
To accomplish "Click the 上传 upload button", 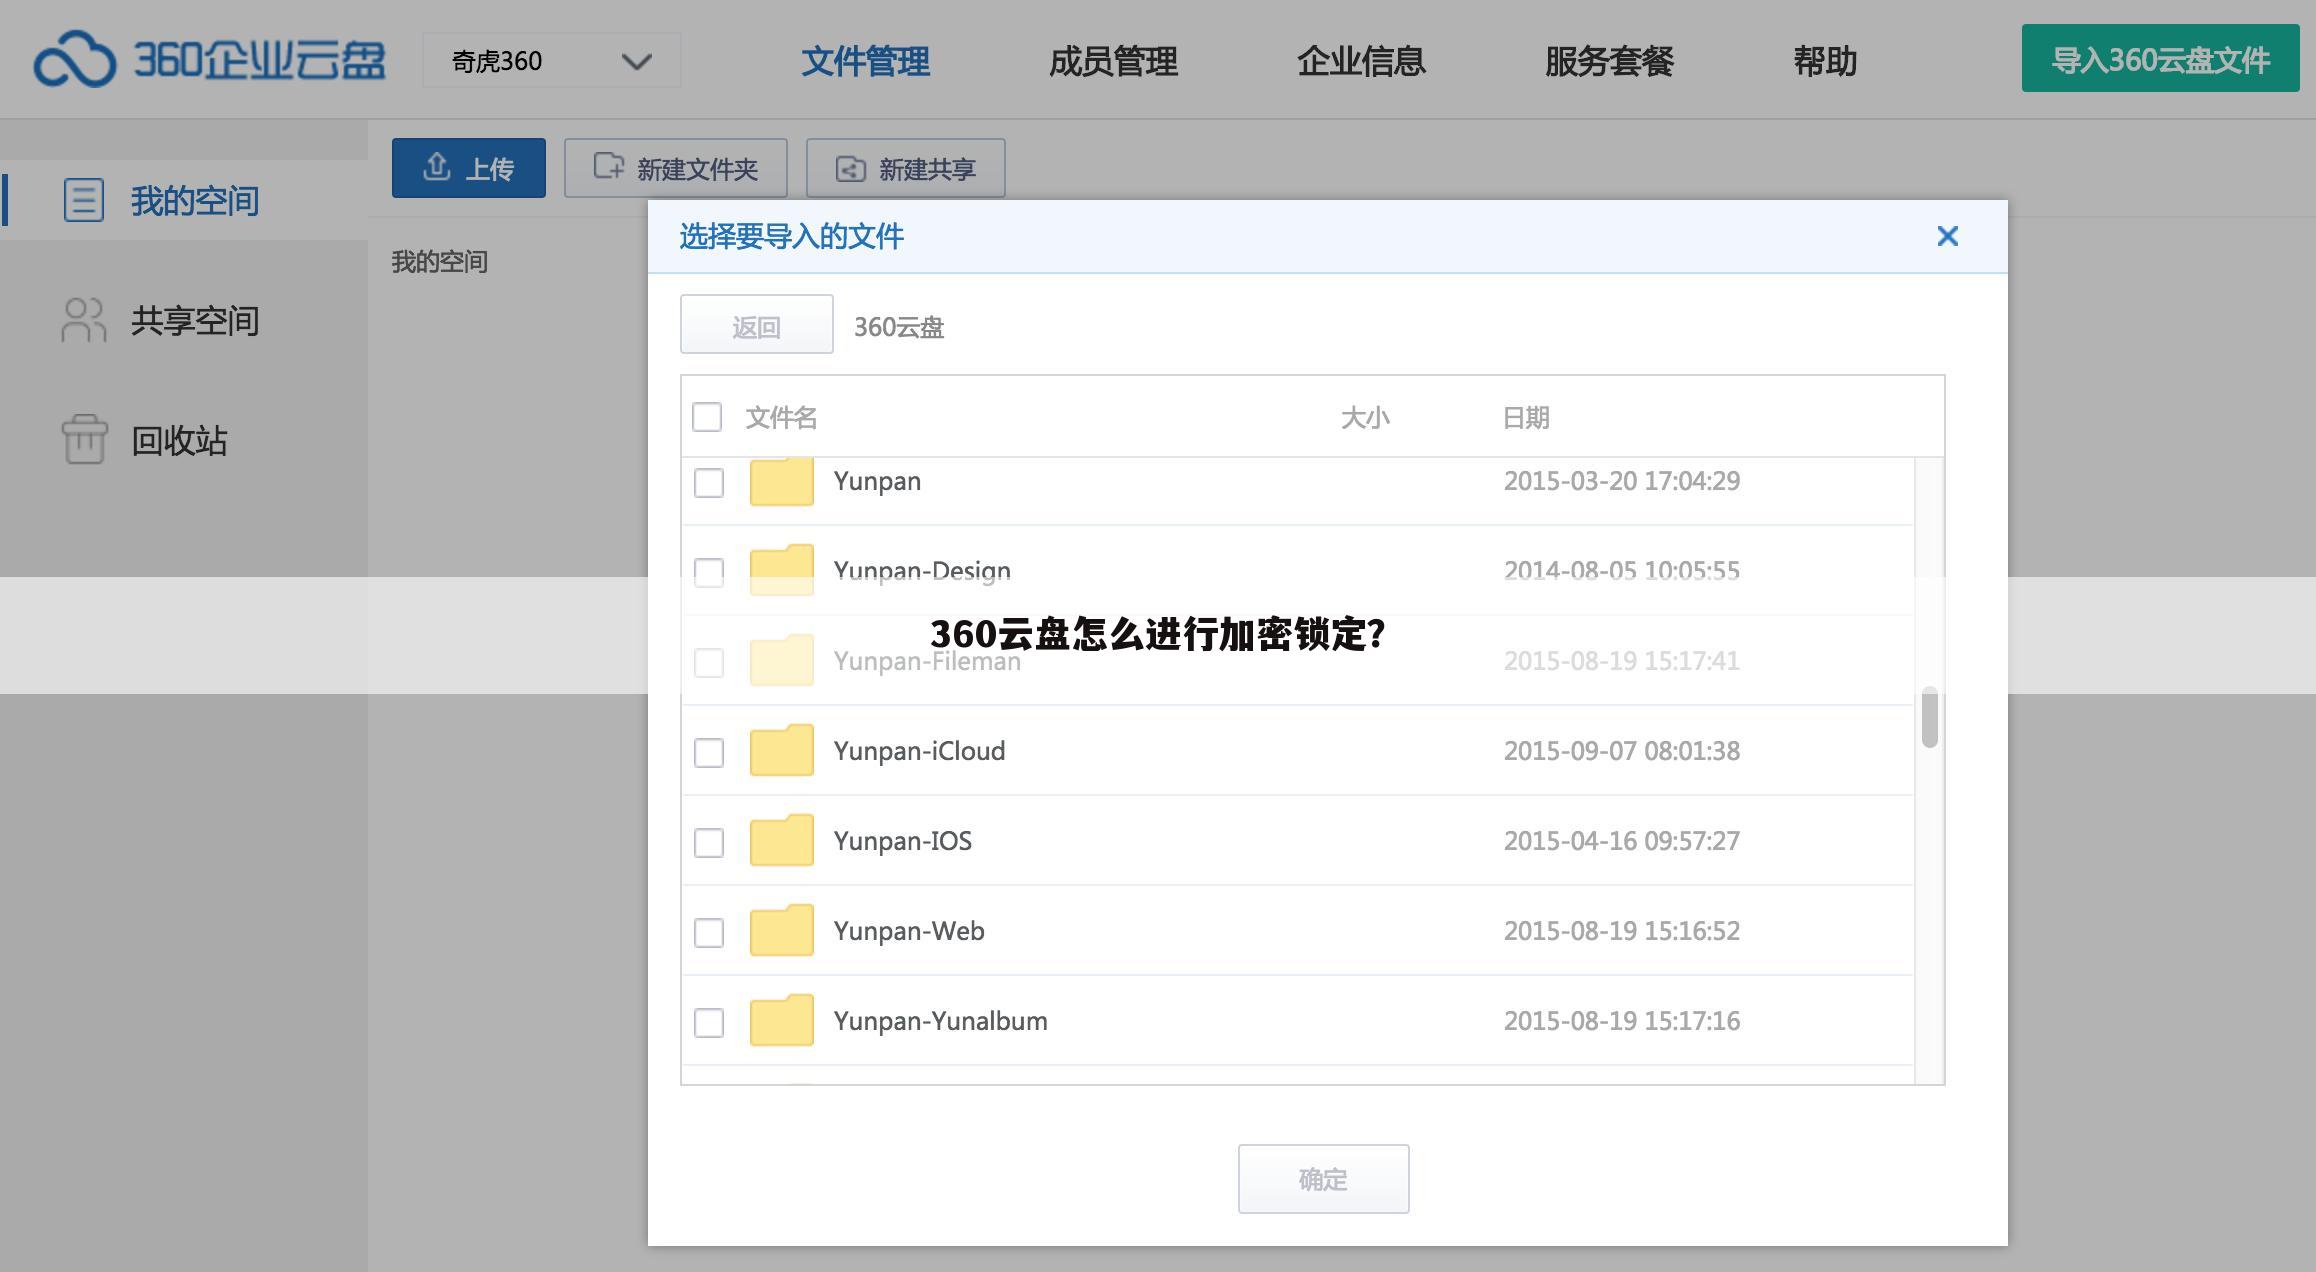I will (468, 168).
